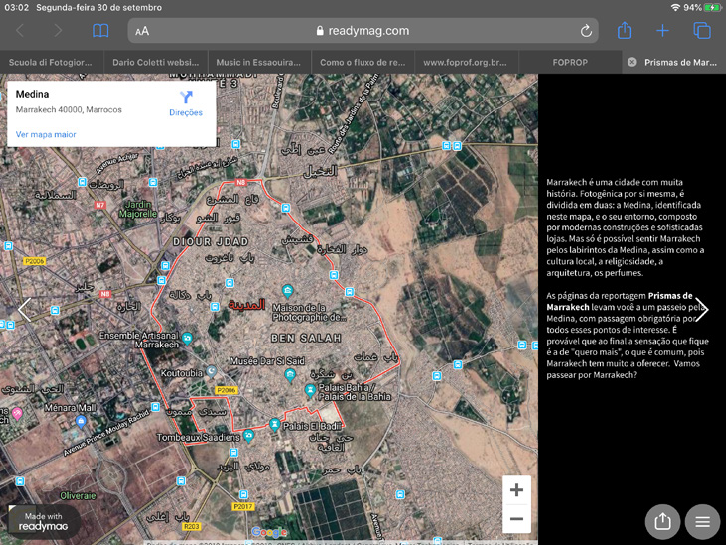The height and width of the screenshot is (545, 726).
Task: Zoom in on the map
Action: point(516,490)
